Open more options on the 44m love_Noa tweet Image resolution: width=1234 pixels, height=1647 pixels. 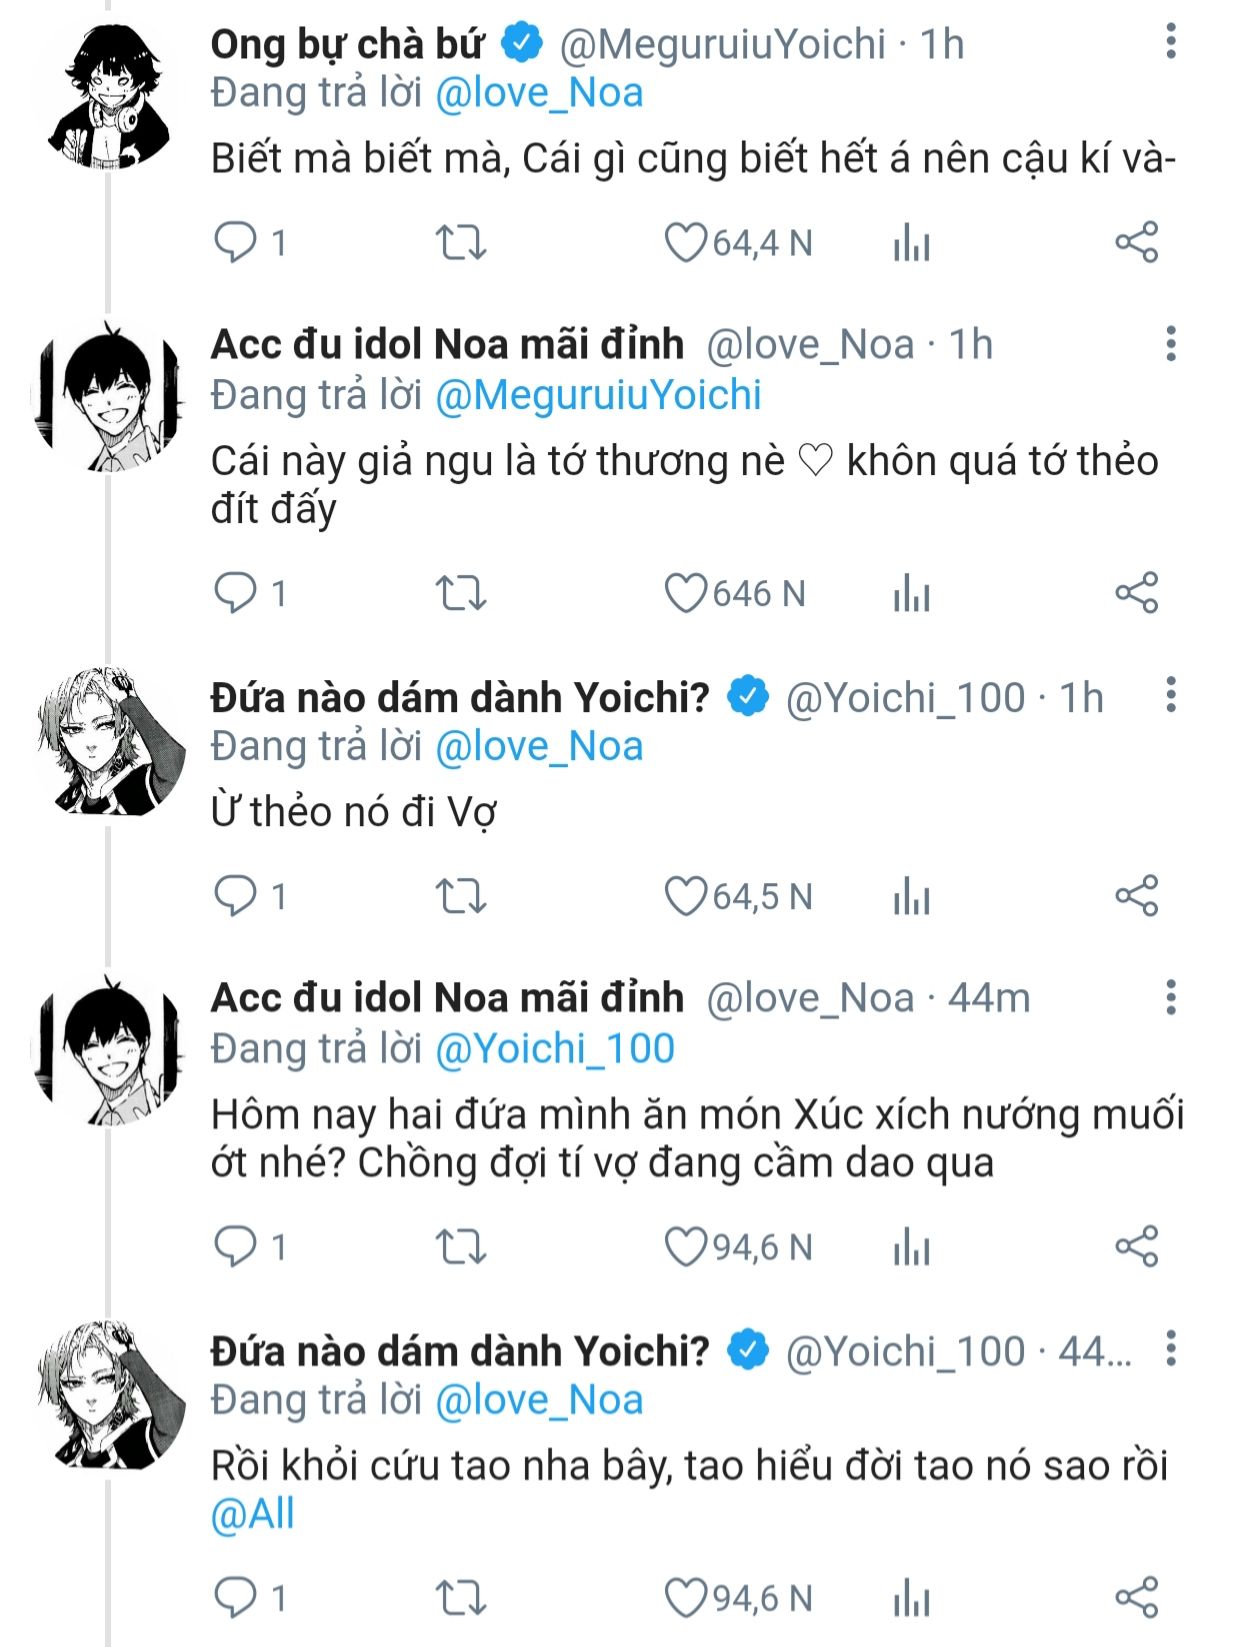tap(1171, 997)
